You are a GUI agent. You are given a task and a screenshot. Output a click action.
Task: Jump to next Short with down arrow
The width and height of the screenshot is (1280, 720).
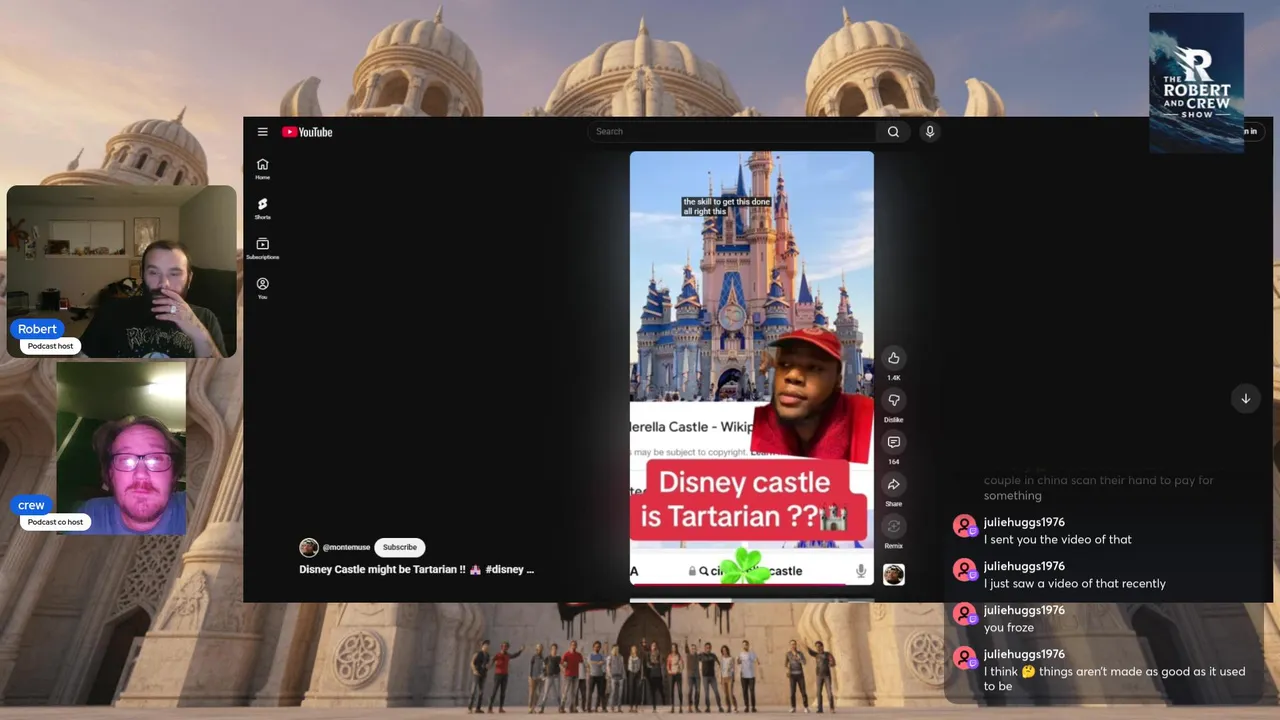tap(1245, 398)
